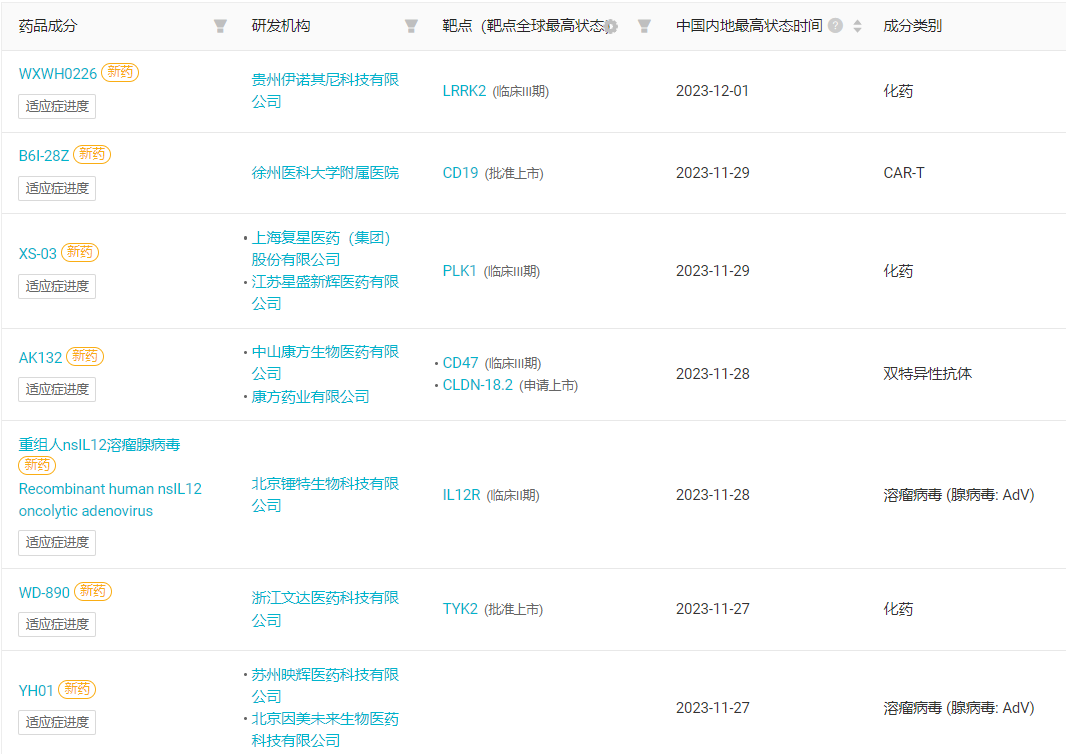Show help for 中国内地最高状态时间
1066x754 pixels.
(836, 26)
